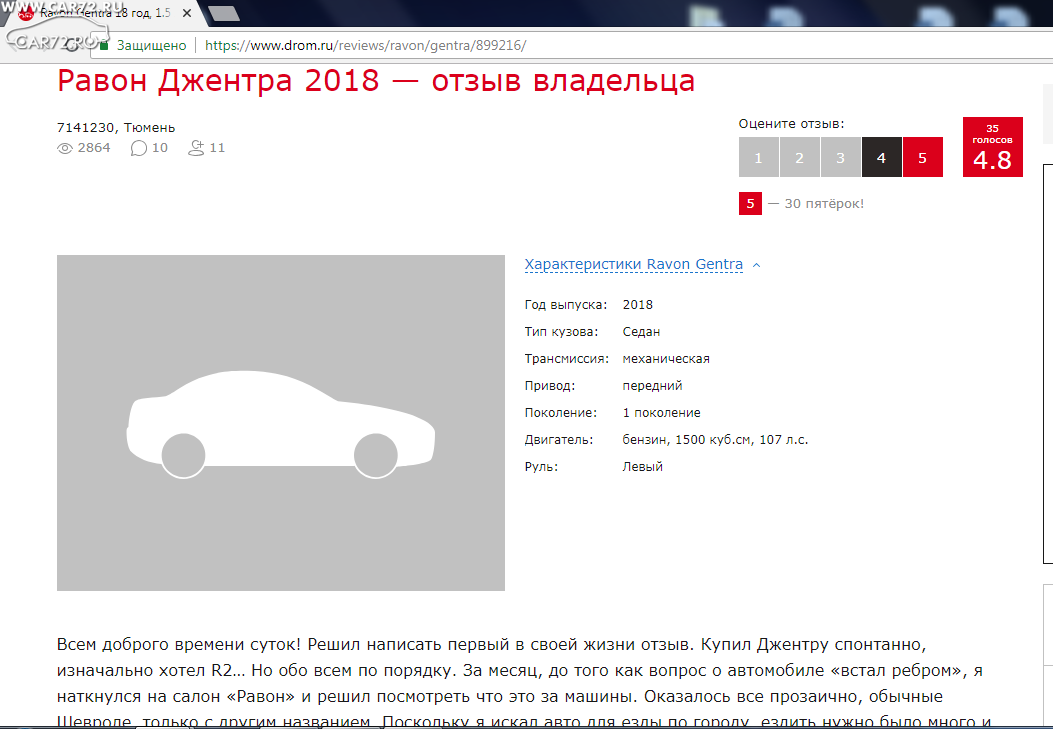This screenshot has height=729, width=1053.
Task: Click 'механическая' transmission value
Action: (x=666, y=358)
